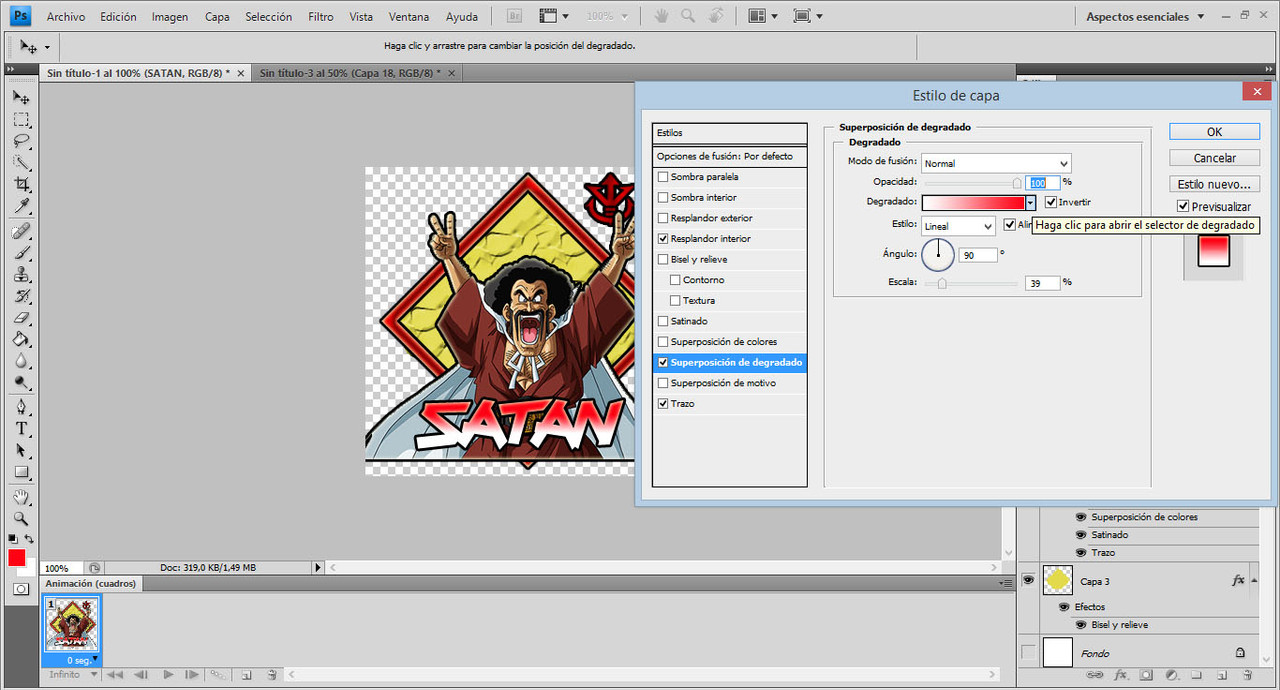Viewport: 1280px width, 690px height.
Task: Select the Rectangle shape tool
Action: pos(21,473)
